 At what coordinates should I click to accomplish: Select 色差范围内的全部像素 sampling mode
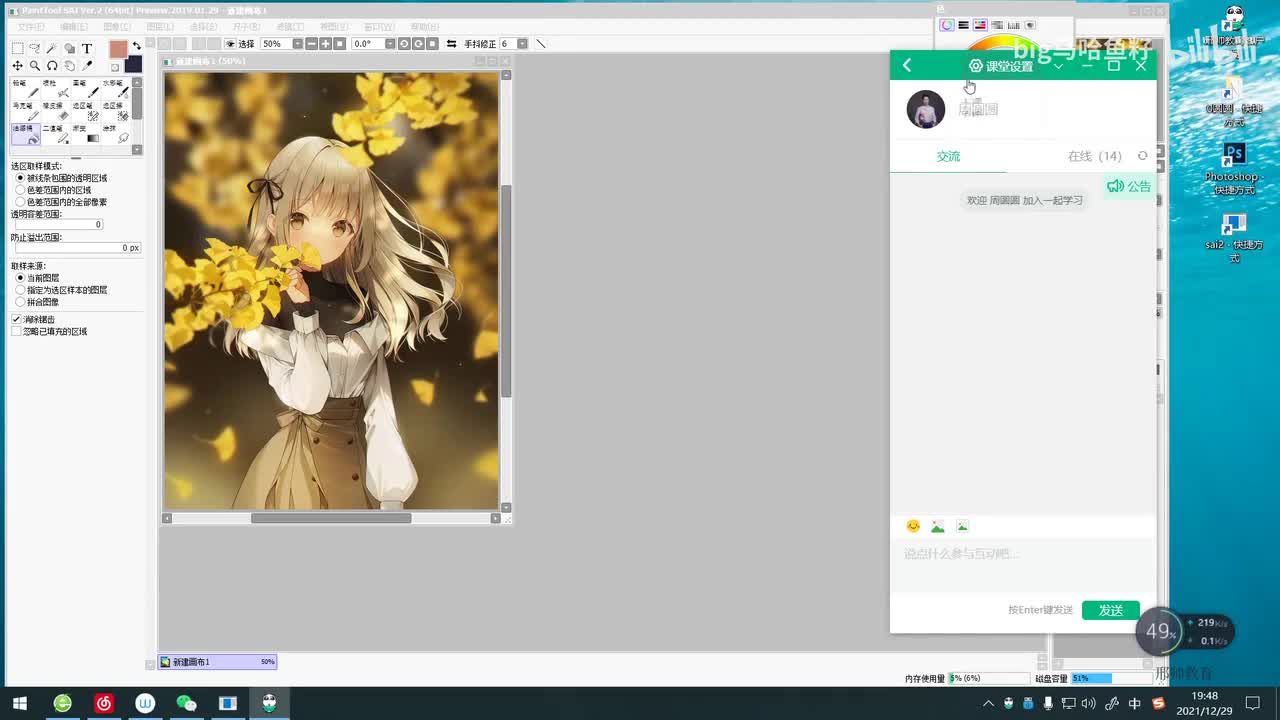click(x=61, y=202)
